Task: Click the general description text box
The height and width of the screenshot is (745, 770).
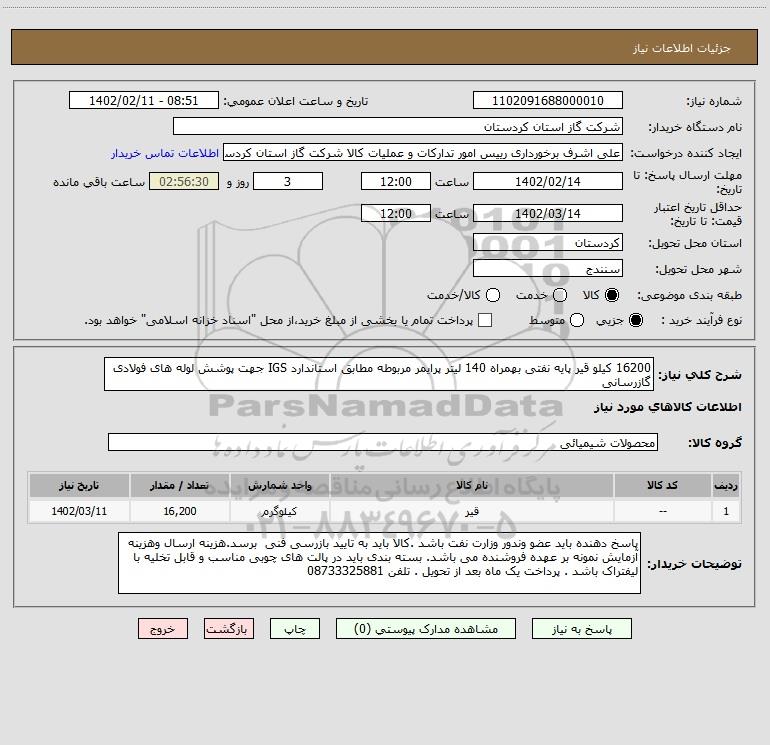Action: click(x=379, y=375)
